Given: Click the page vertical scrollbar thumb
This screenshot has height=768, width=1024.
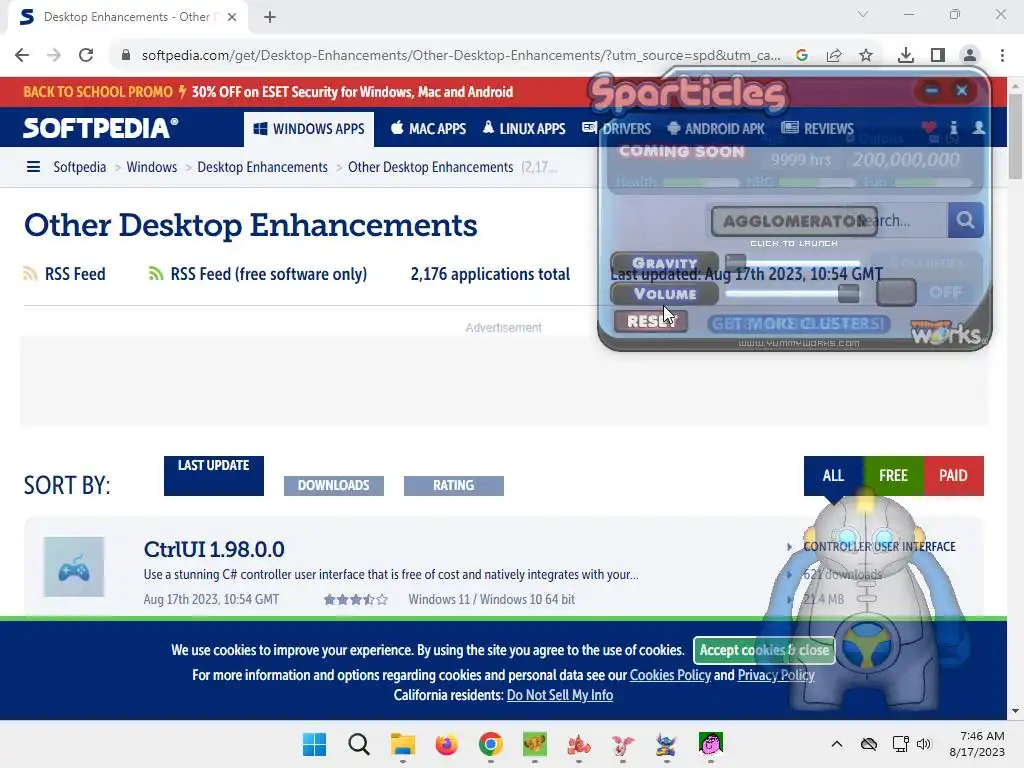Looking at the screenshot, I should coord(1015,136).
